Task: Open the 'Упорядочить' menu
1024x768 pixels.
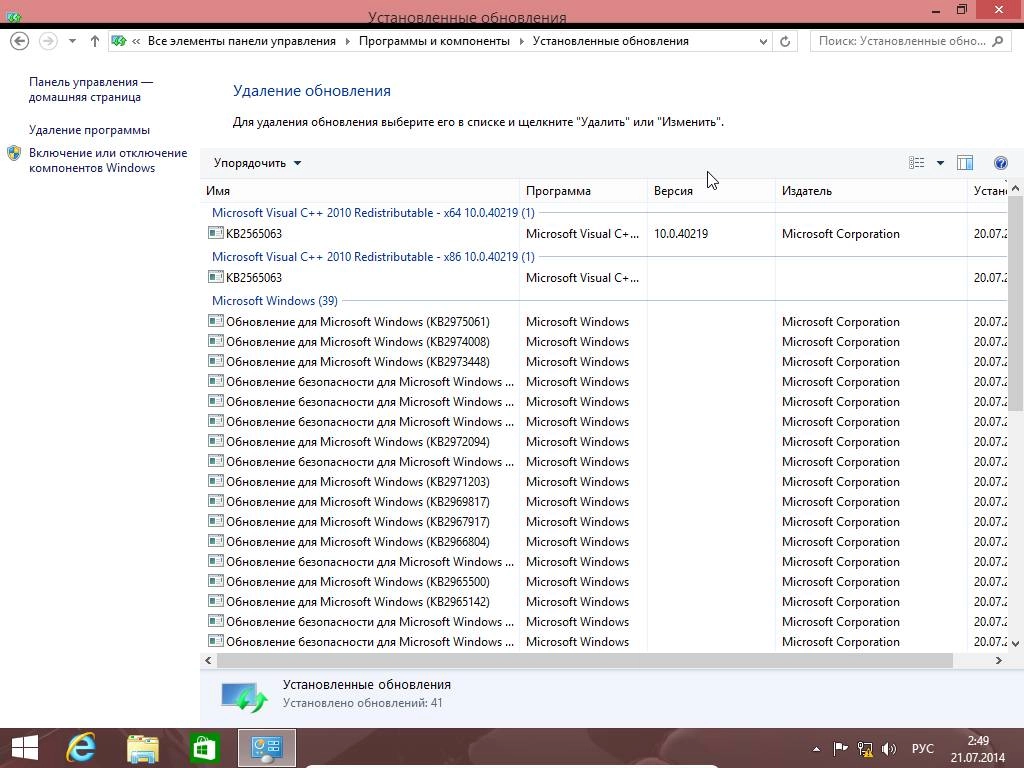Action: [257, 163]
